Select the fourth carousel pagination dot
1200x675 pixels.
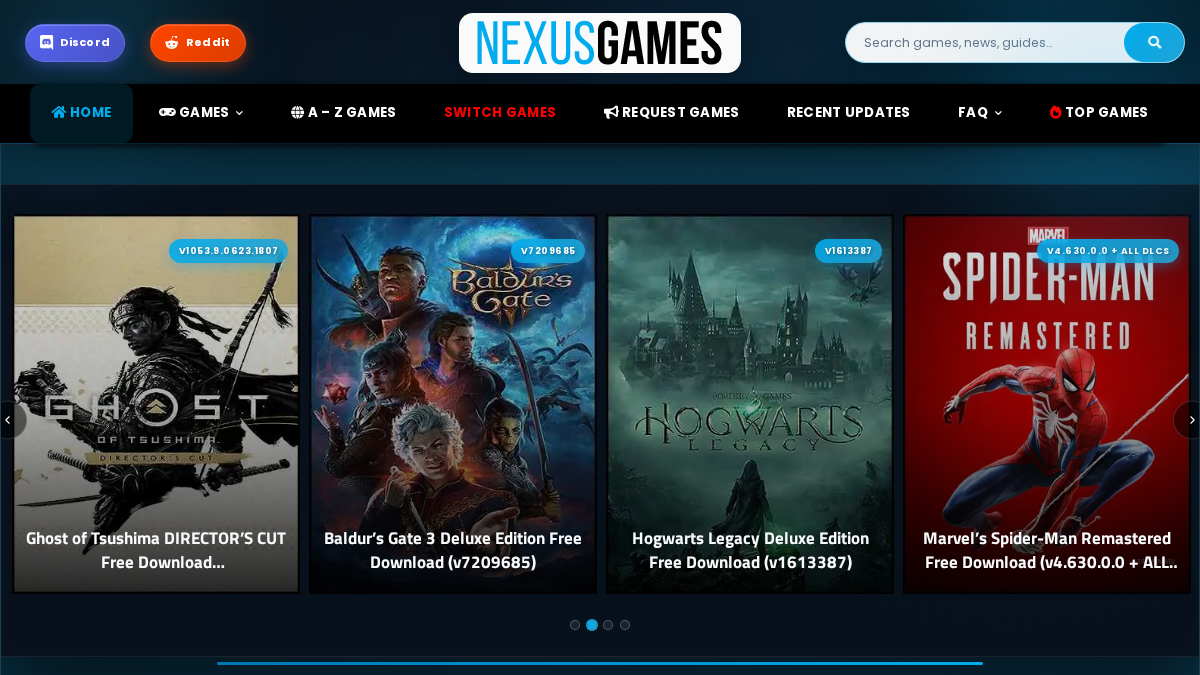(x=625, y=625)
